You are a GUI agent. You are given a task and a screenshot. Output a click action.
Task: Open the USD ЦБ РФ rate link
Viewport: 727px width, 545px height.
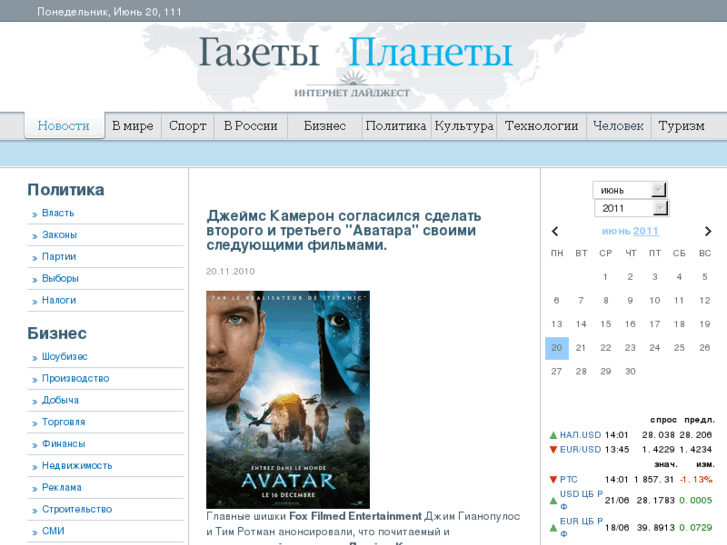pyautogui.click(x=581, y=500)
